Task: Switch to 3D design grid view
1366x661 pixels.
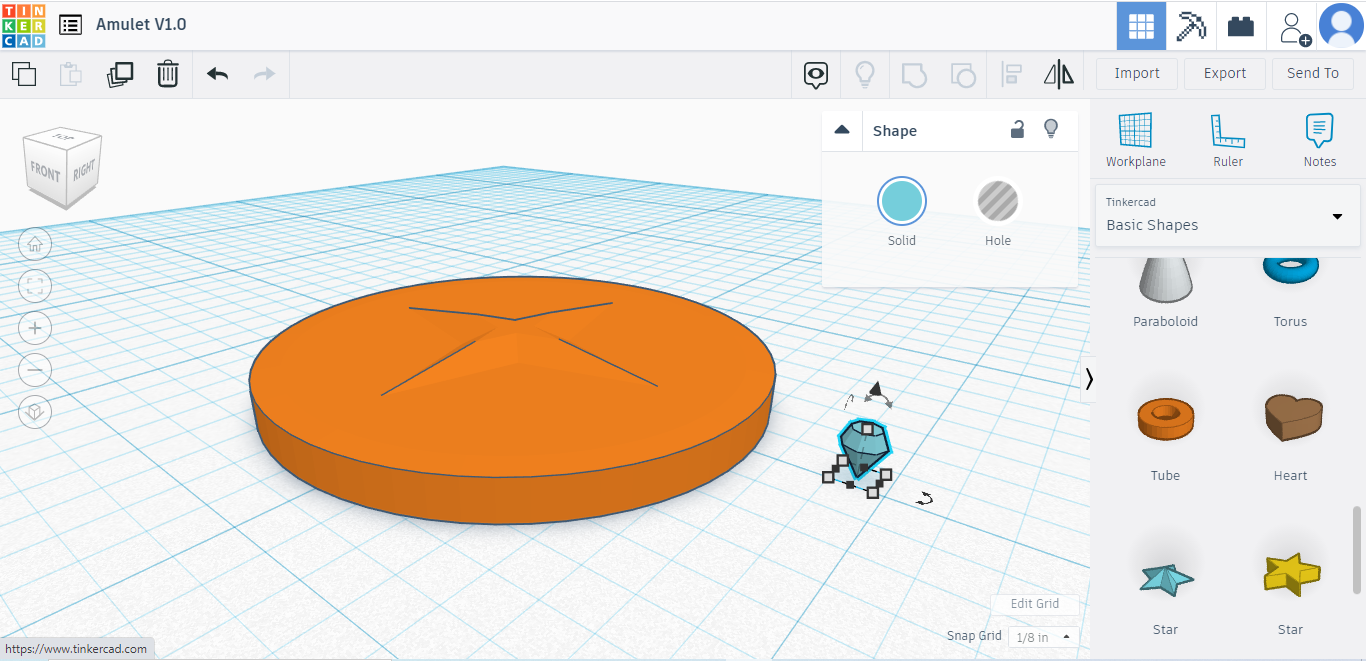Action: pyautogui.click(x=1141, y=26)
